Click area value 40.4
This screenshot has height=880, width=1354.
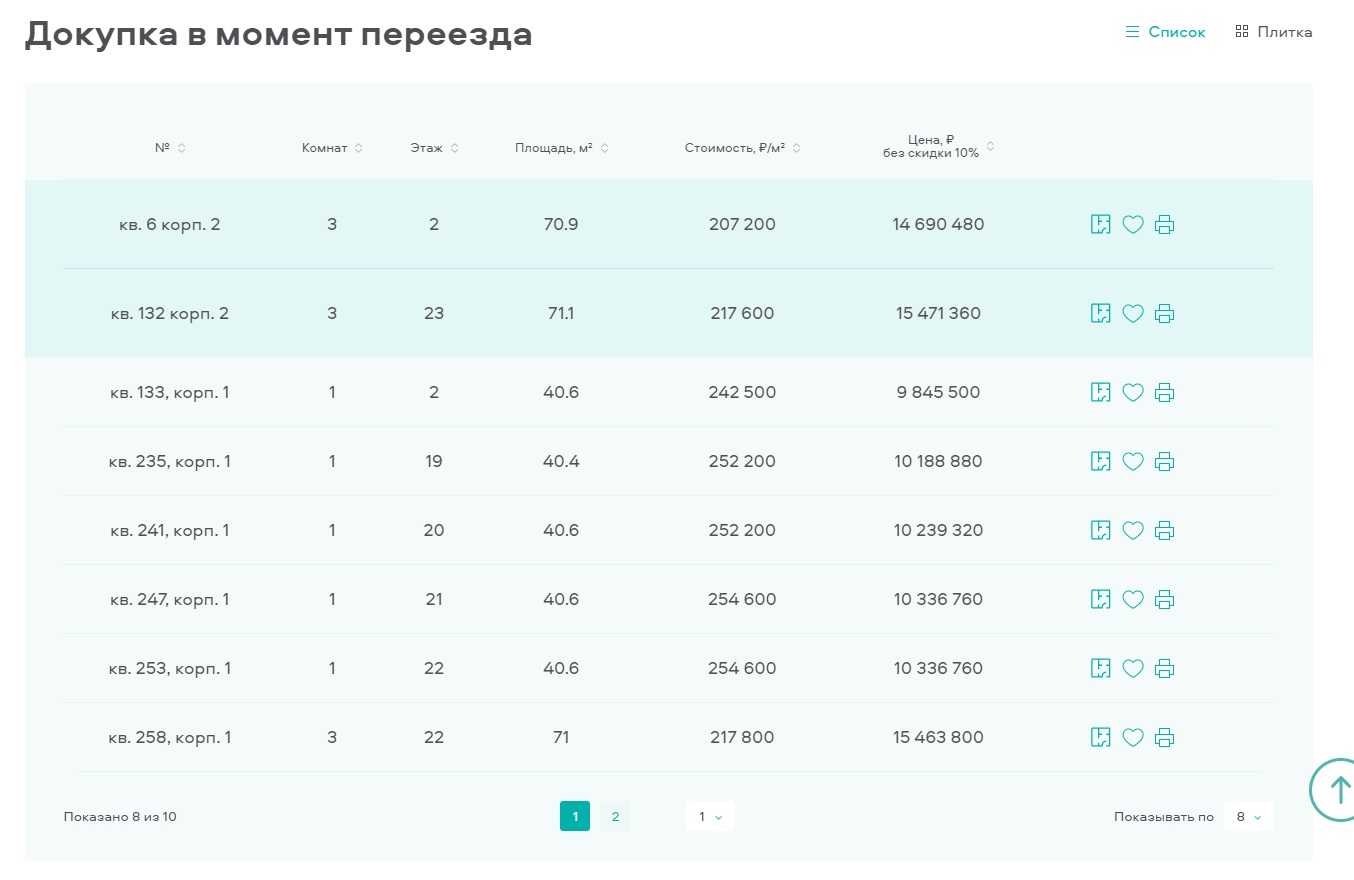click(561, 462)
